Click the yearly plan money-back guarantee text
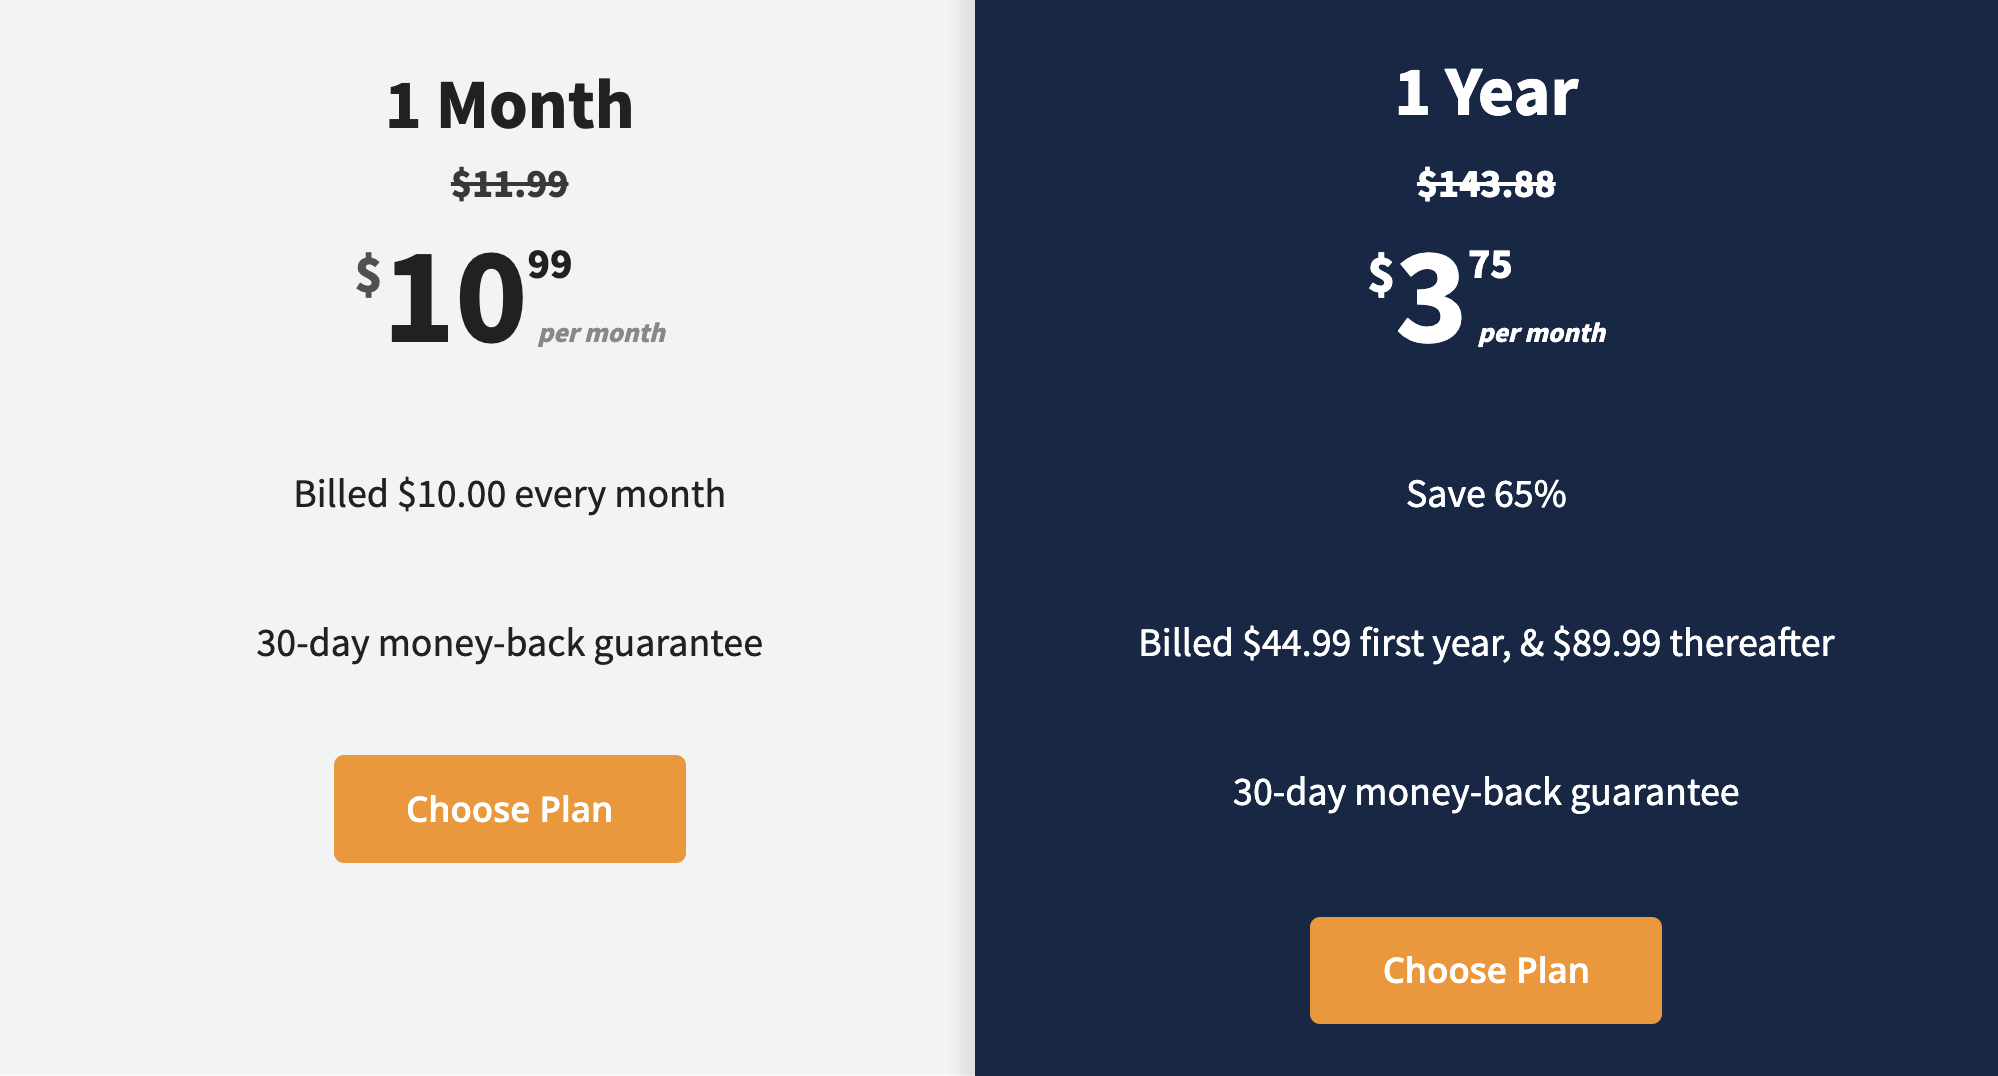Viewport: 1998px width, 1076px height. 1486,792
